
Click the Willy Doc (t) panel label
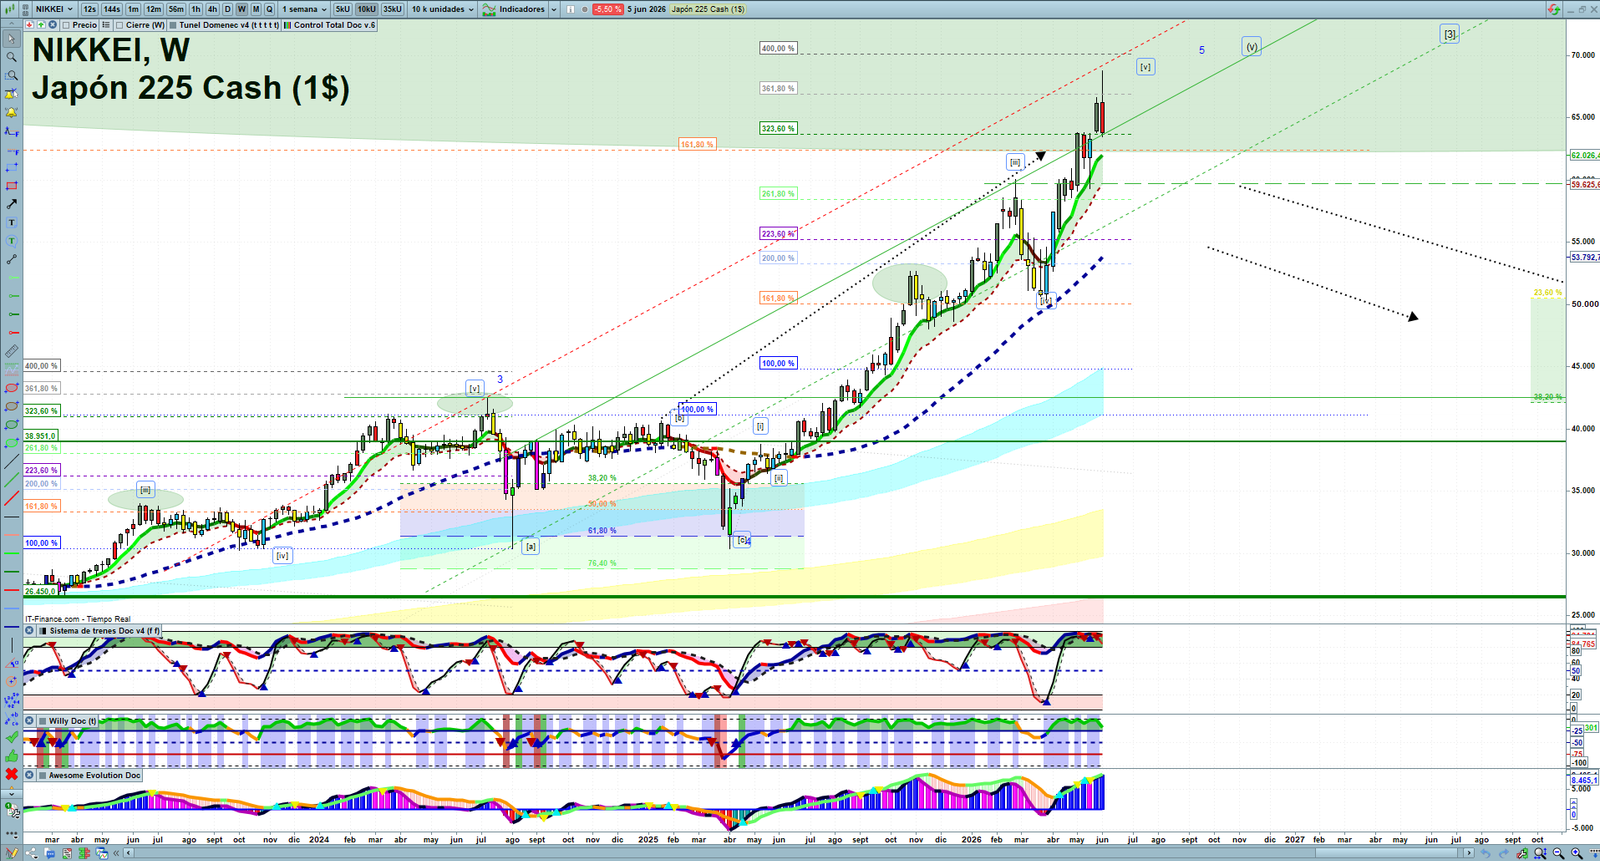[x=73, y=721]
